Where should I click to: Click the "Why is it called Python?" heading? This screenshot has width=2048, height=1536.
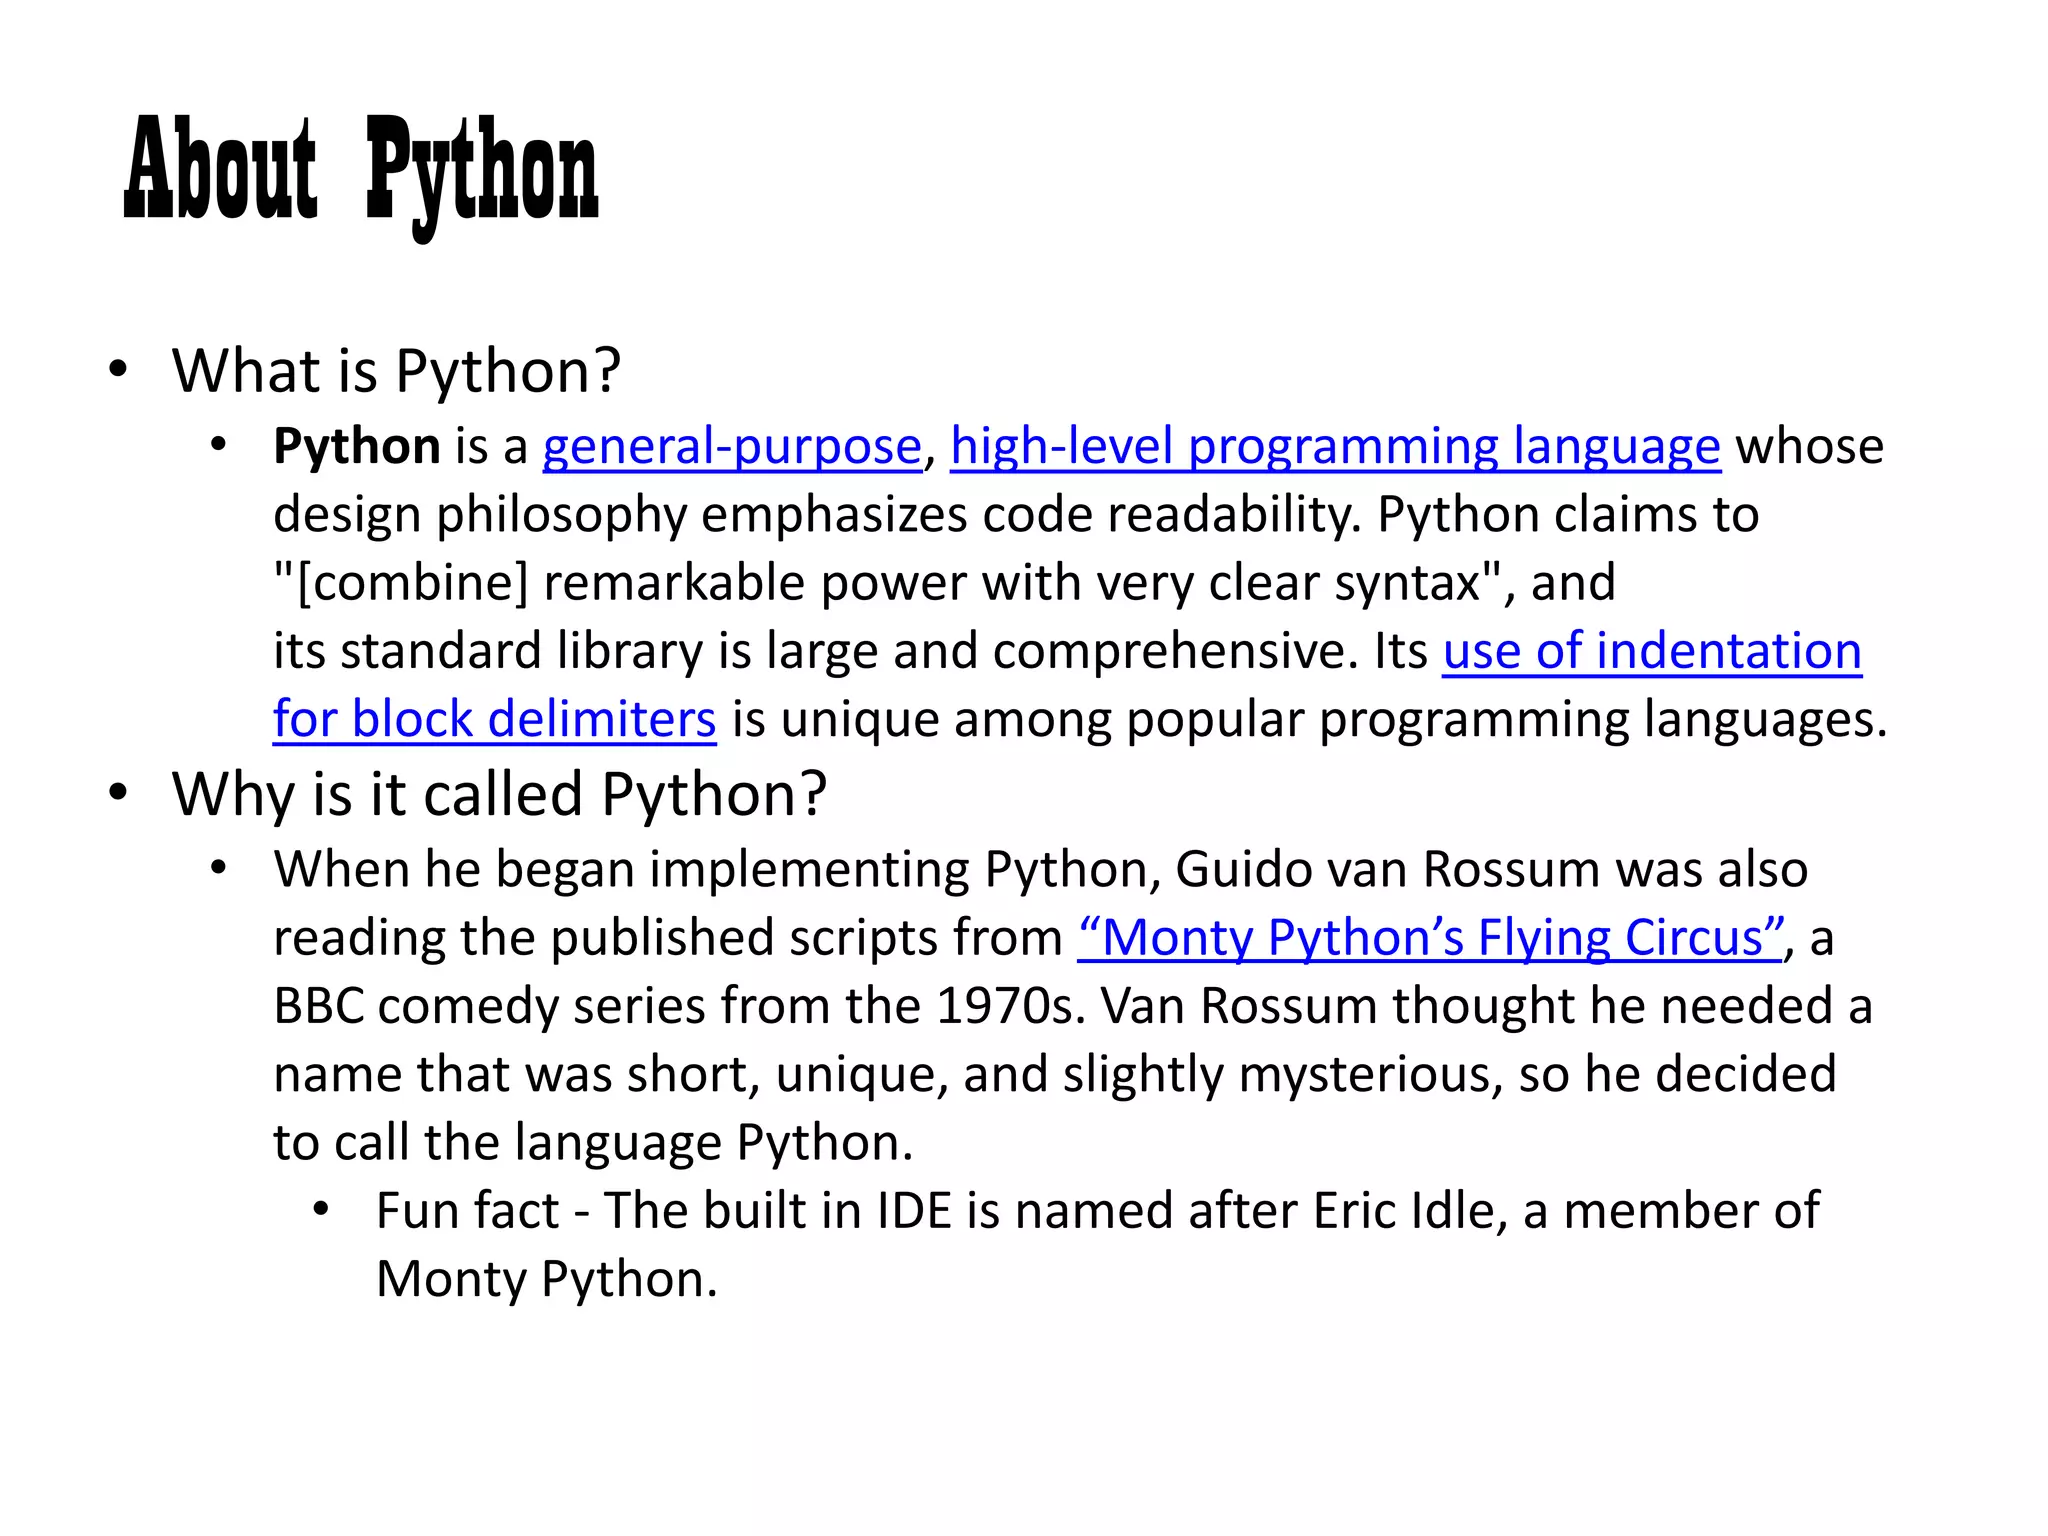coord(499,794)
